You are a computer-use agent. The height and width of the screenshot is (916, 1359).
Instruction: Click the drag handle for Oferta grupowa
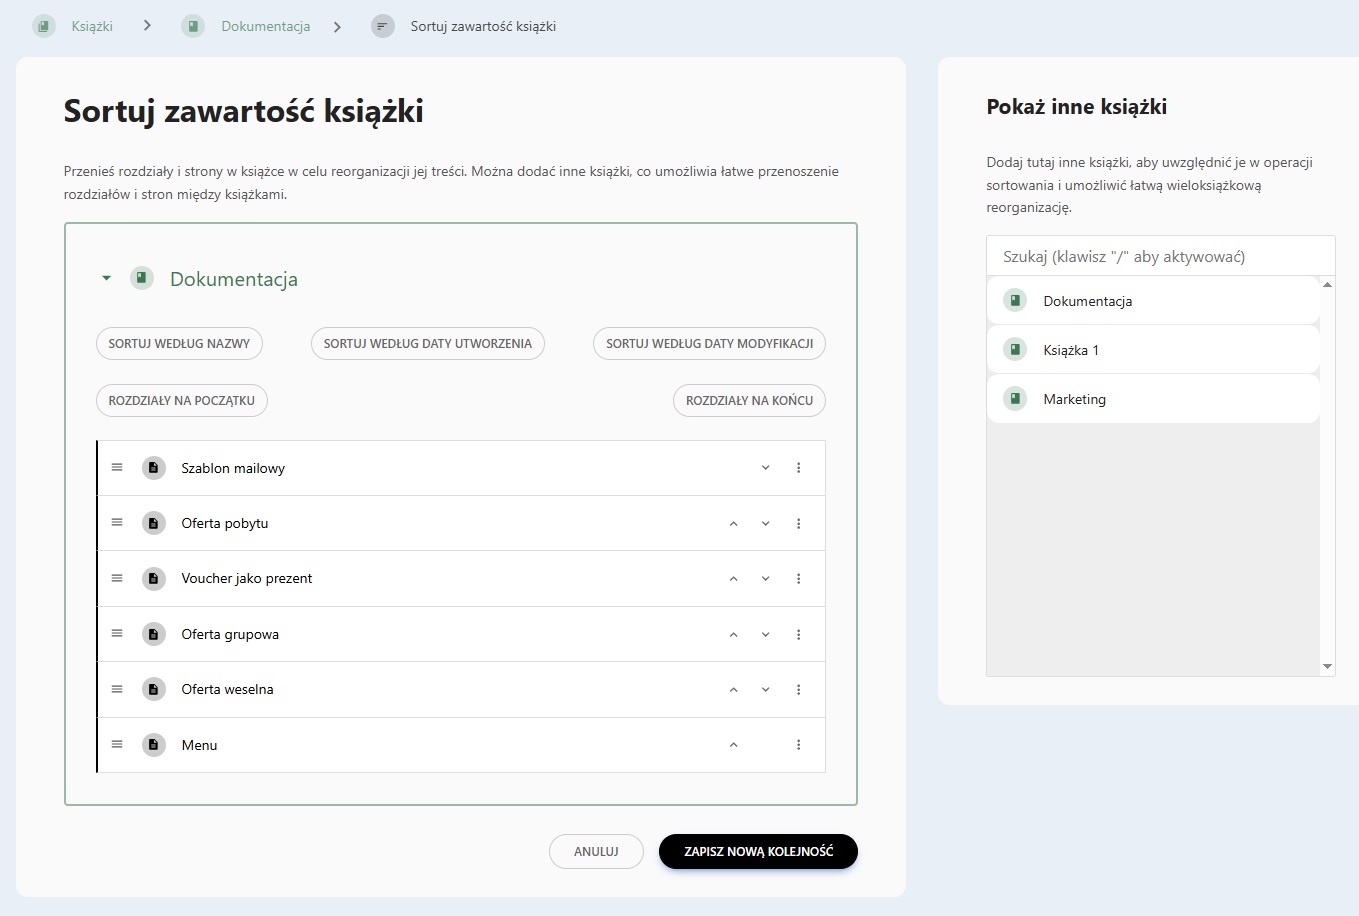117,634
